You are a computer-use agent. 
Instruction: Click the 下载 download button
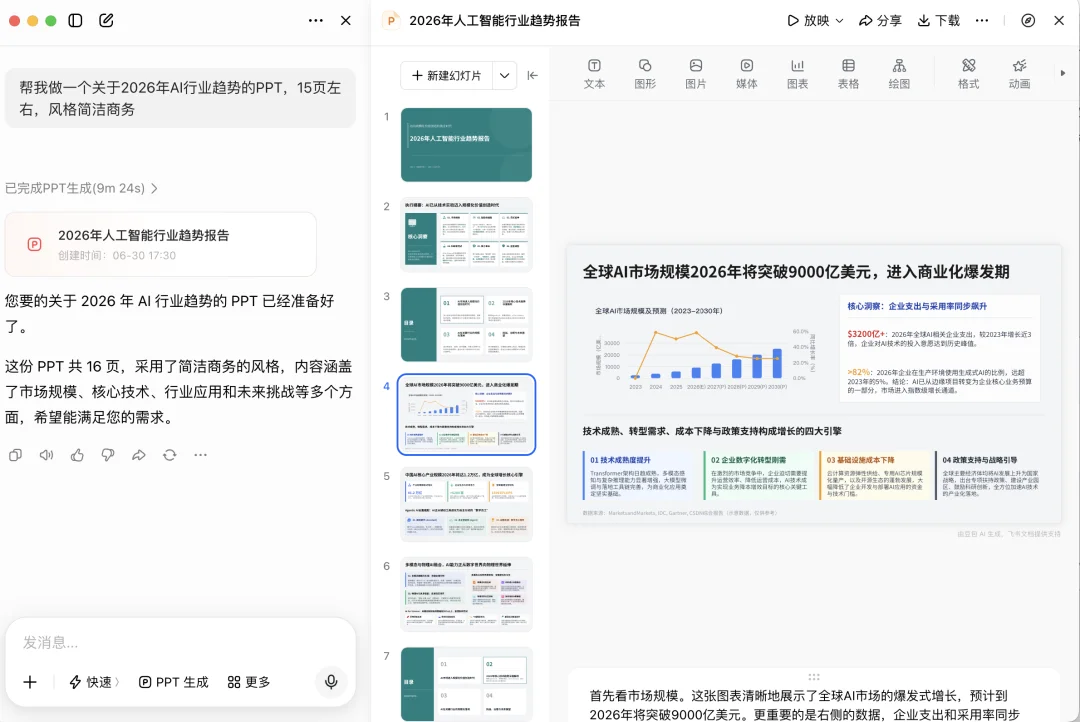(939, 21)
